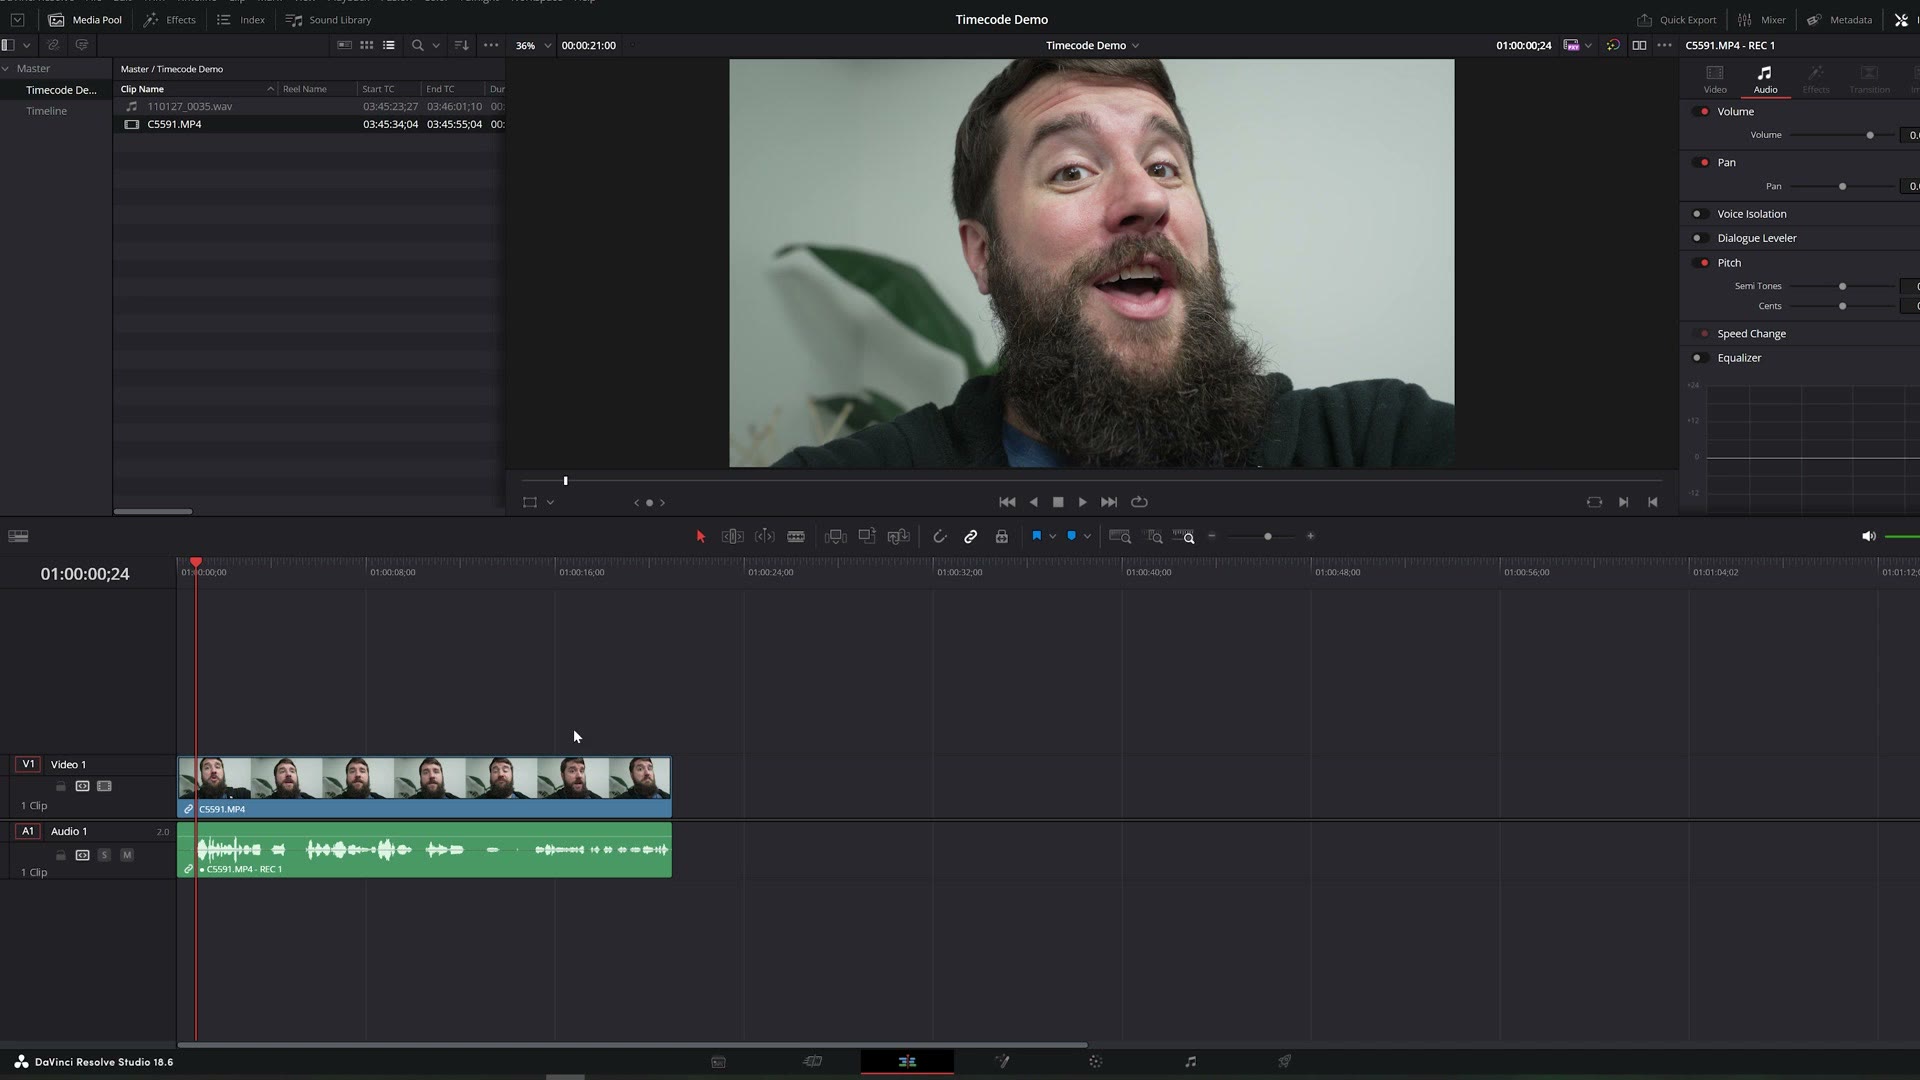Open flag color dropdown arrow
1920x1080 pixels.
click(1052, 537)
